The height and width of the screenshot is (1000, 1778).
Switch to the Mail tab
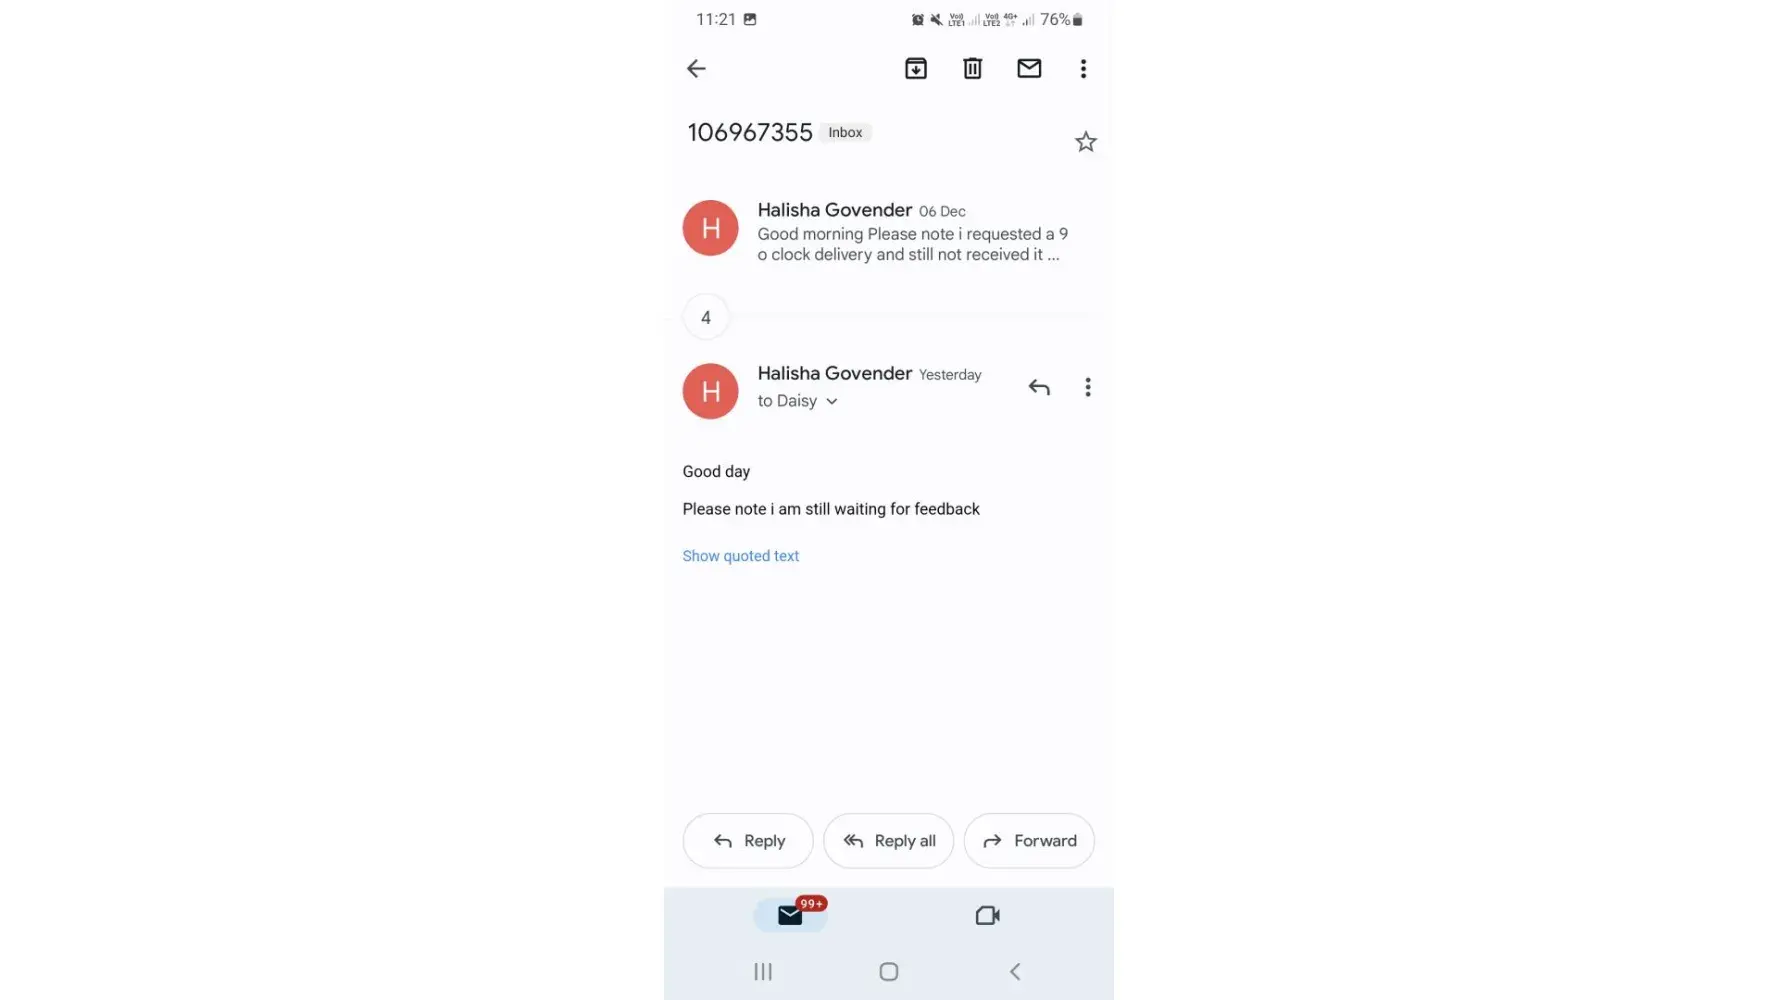[x=790, y=915]
